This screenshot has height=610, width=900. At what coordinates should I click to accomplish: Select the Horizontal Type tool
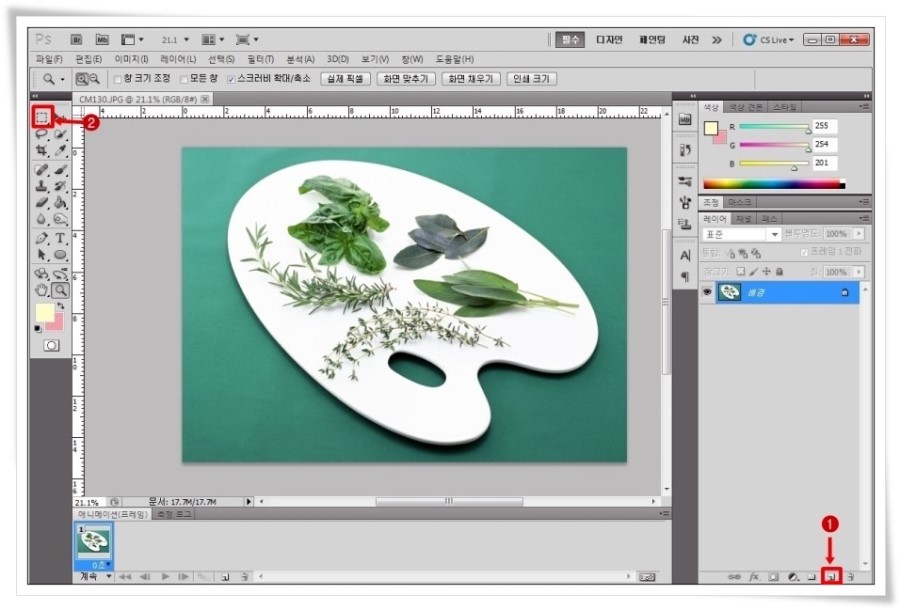[60, 238]
